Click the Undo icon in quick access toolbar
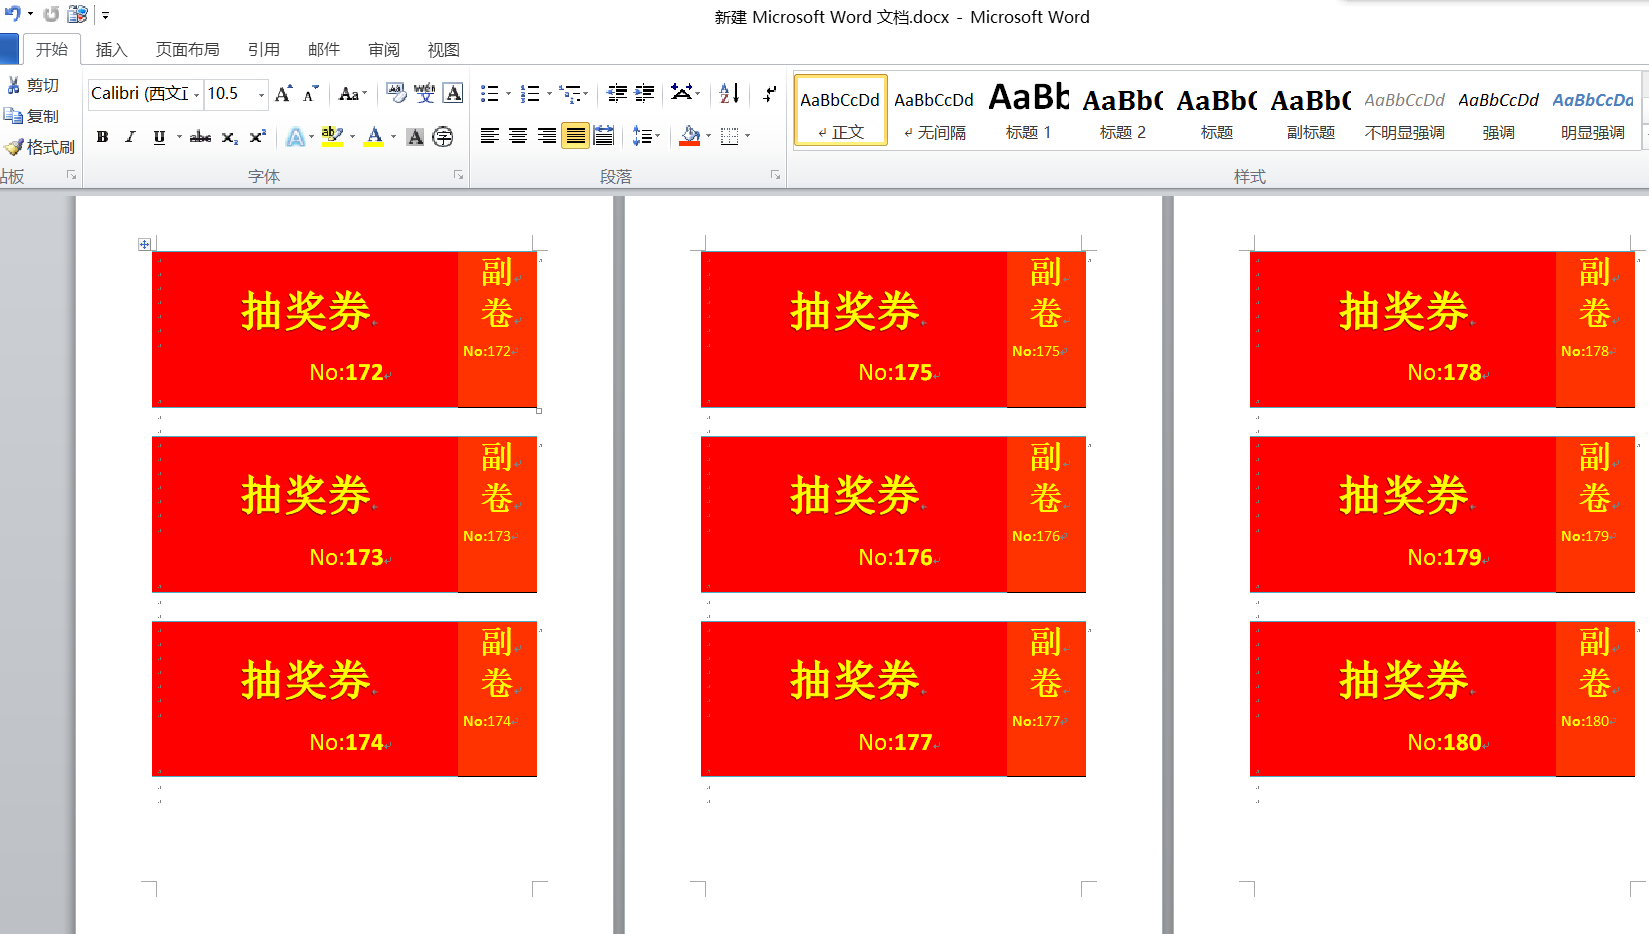Image resolution: width=1649 pixels, height=934 pixels. tap(12, 14)
